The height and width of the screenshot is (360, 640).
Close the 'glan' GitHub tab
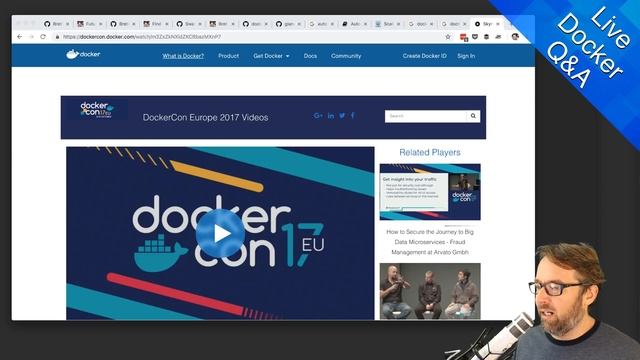click(x=299, y=24)
